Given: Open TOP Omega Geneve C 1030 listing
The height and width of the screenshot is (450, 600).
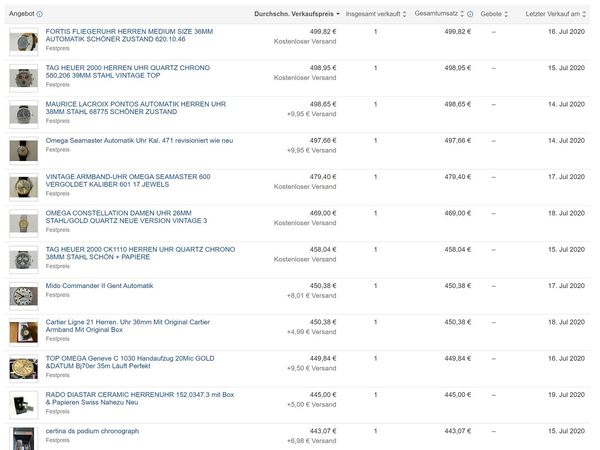Looking at the screenshot, I should [x=130, y=362].
